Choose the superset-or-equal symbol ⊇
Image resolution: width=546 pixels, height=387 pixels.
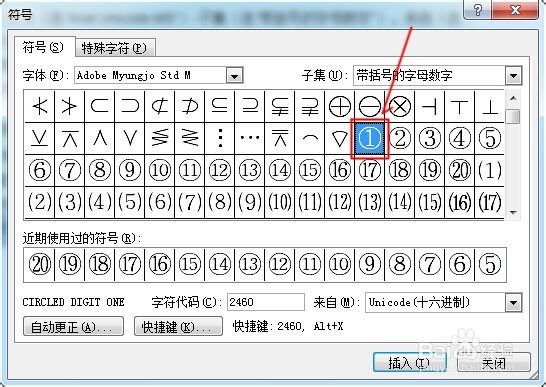[x=249, y=106]
